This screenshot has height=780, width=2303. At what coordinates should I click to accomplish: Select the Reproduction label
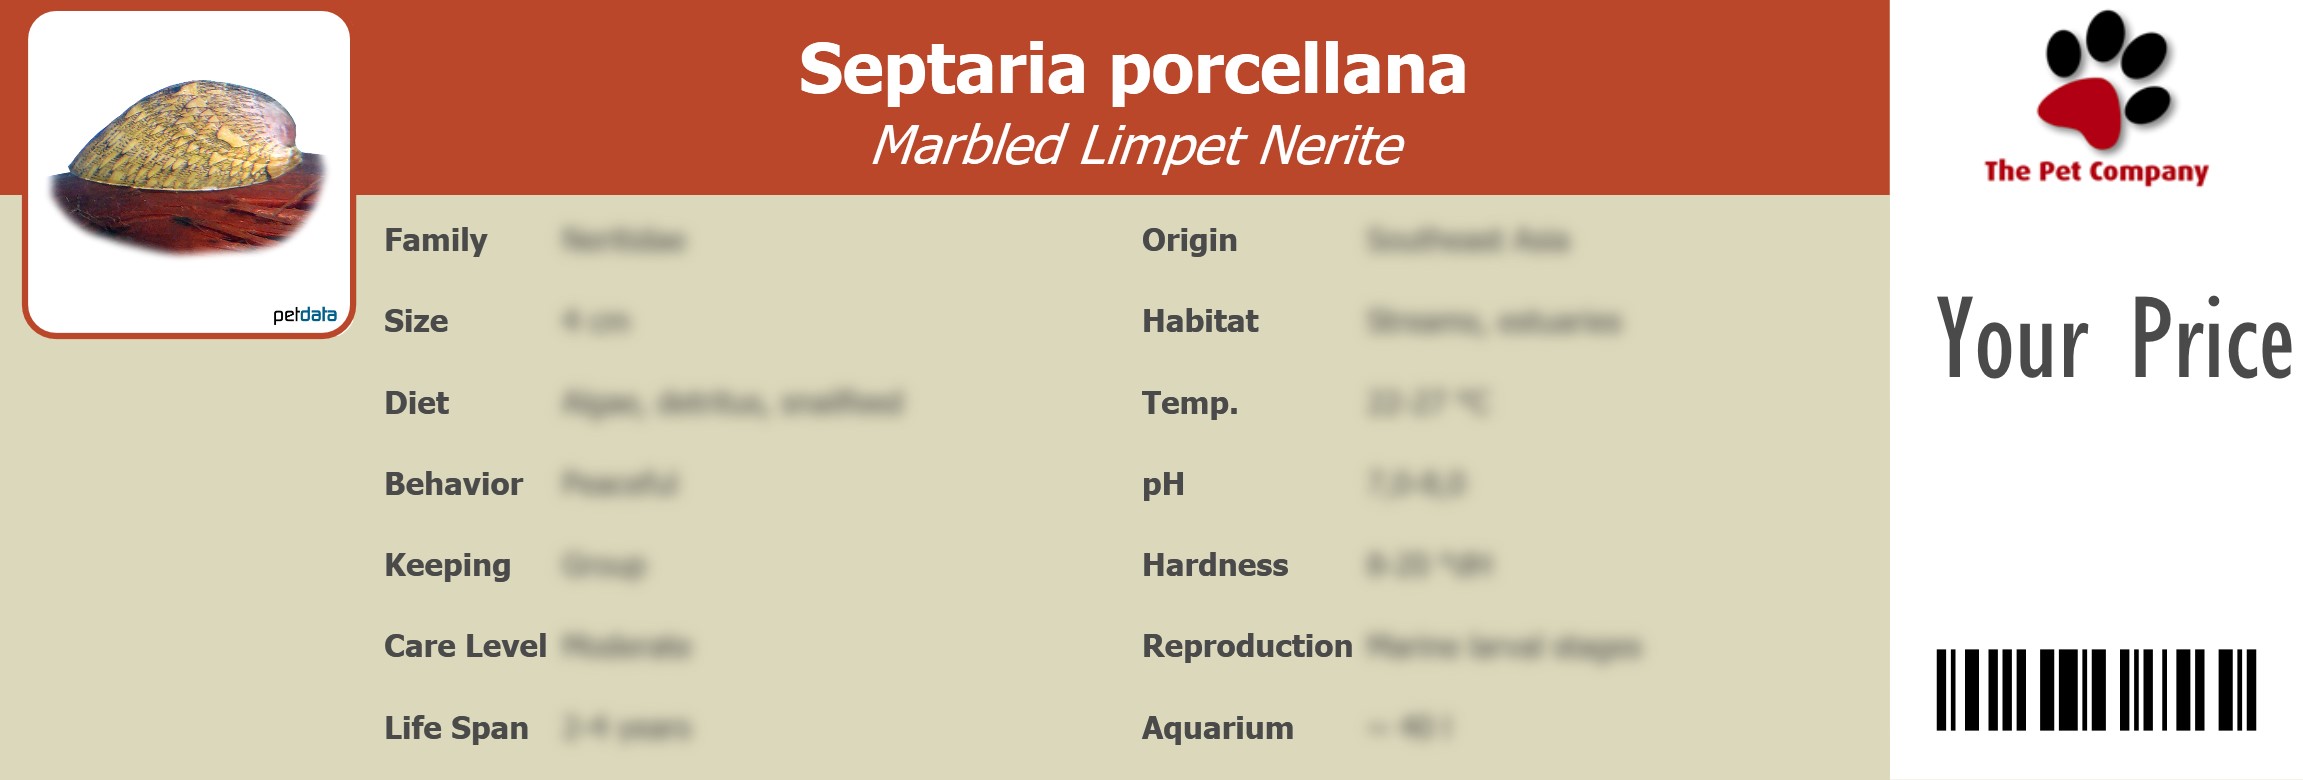(1247, 646)
